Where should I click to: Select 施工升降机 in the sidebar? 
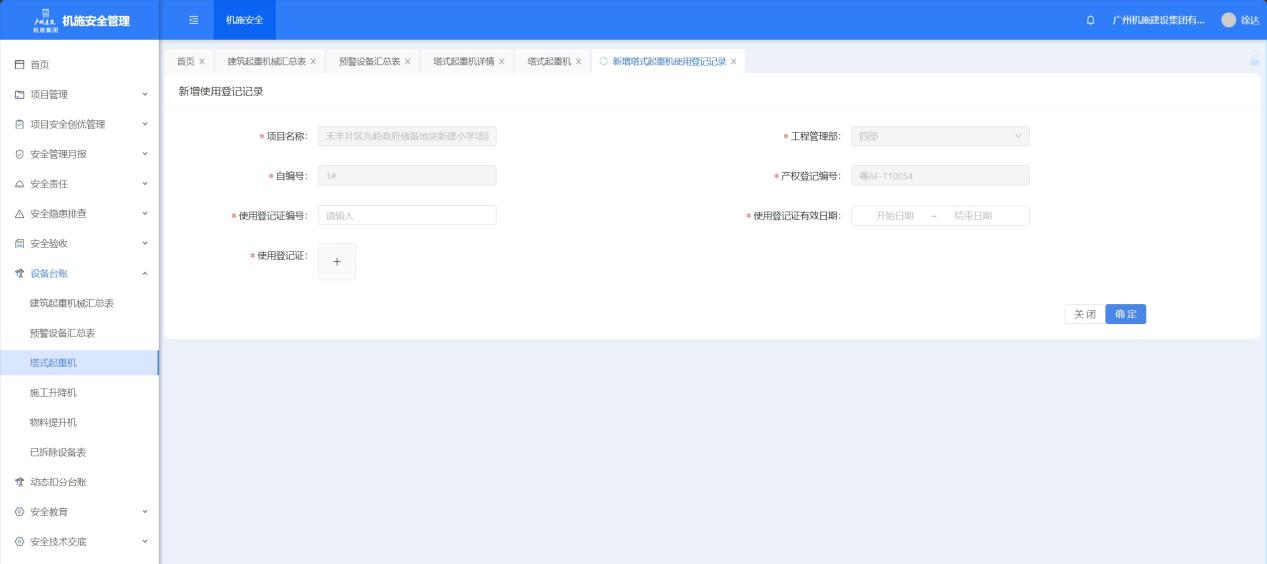tap(53, 393)
